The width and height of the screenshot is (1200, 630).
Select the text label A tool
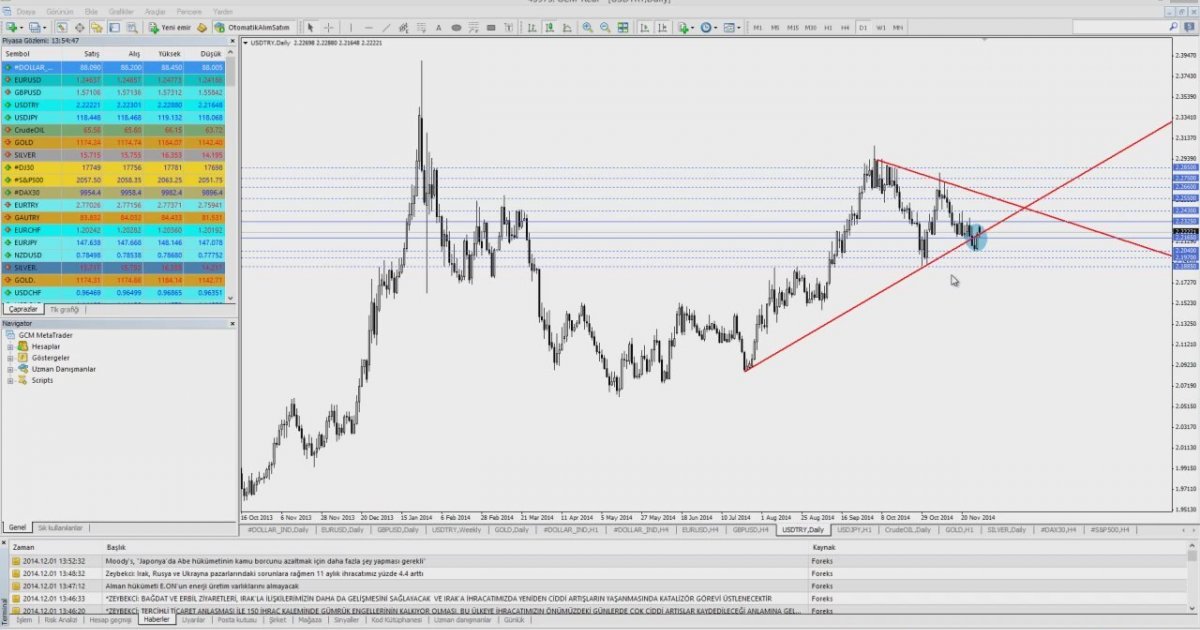438,28
